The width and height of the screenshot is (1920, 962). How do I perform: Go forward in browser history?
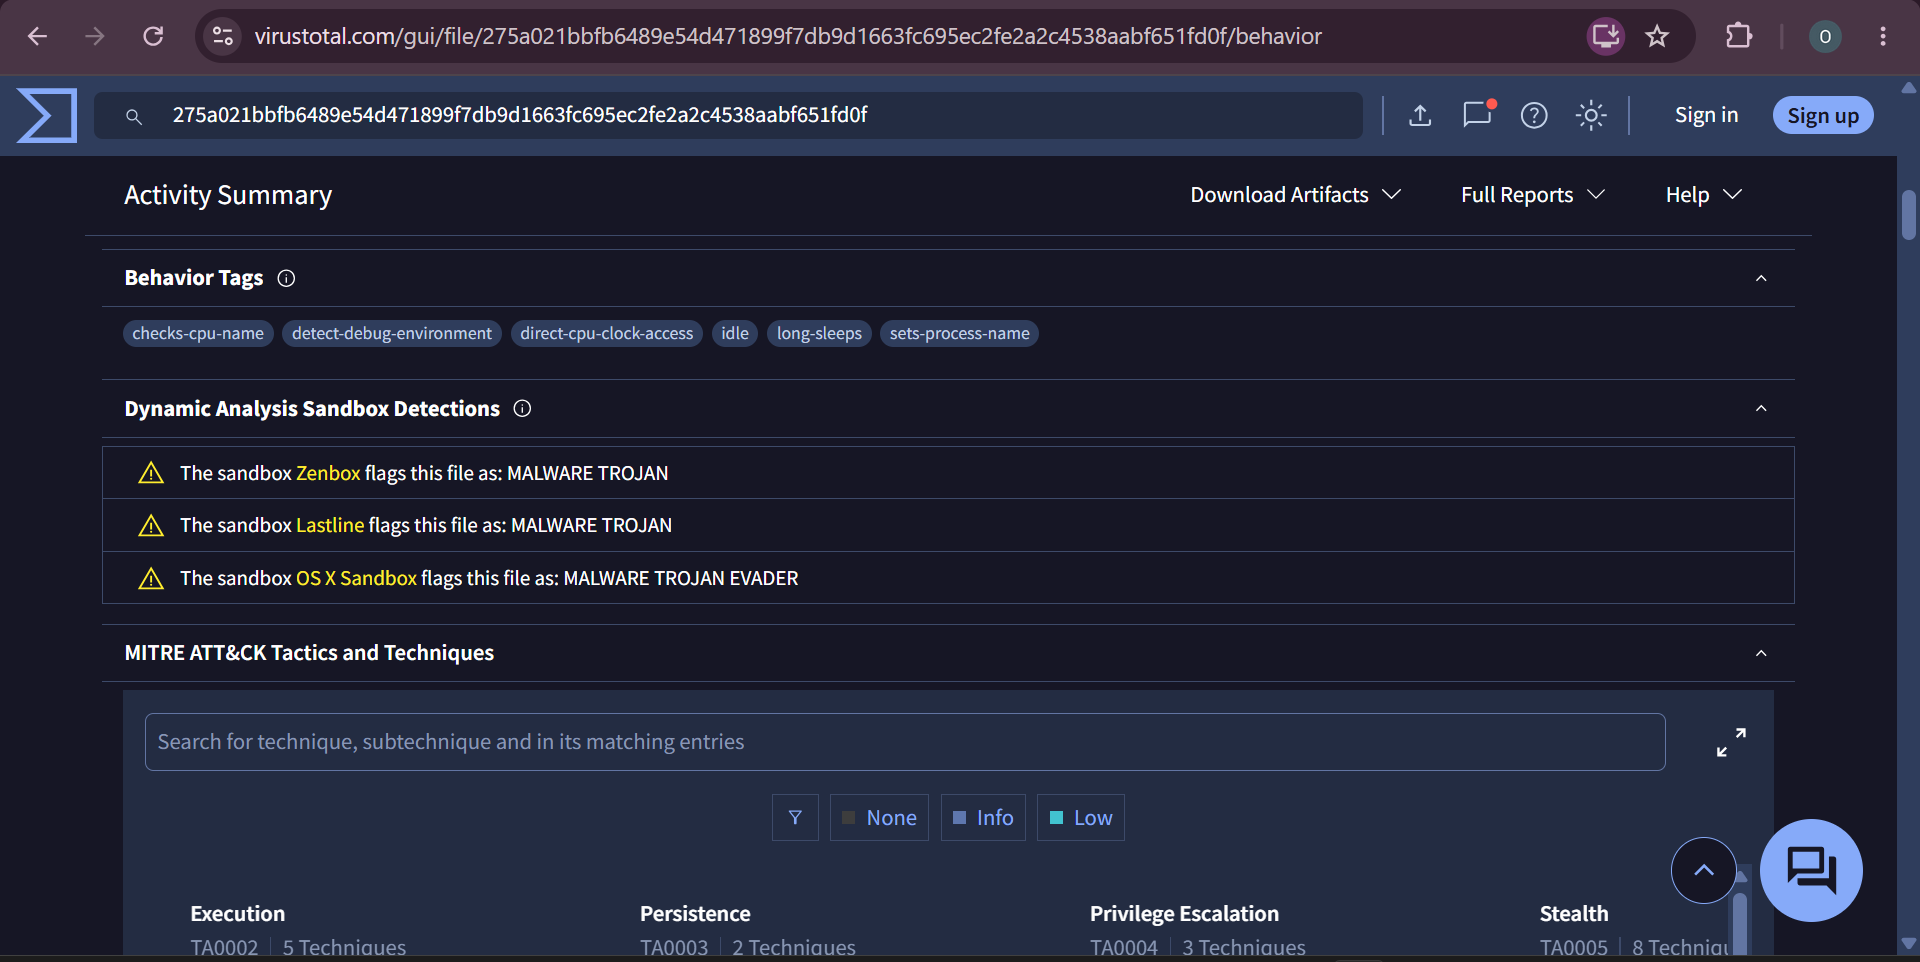(x=95, y=36)
